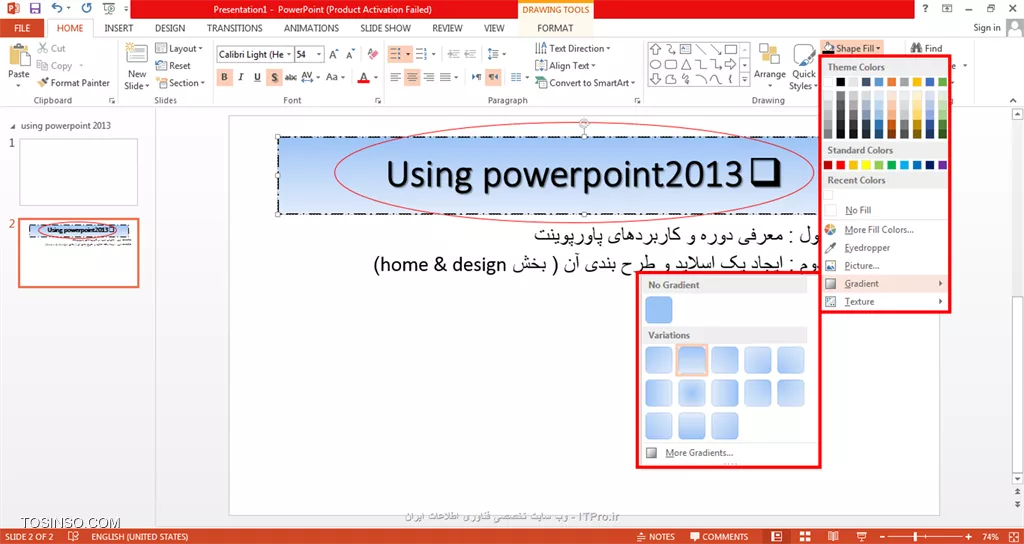Open font color dropdown arrow
The width and height of the screenshot is (1024, 544).
tap(376, 77)
